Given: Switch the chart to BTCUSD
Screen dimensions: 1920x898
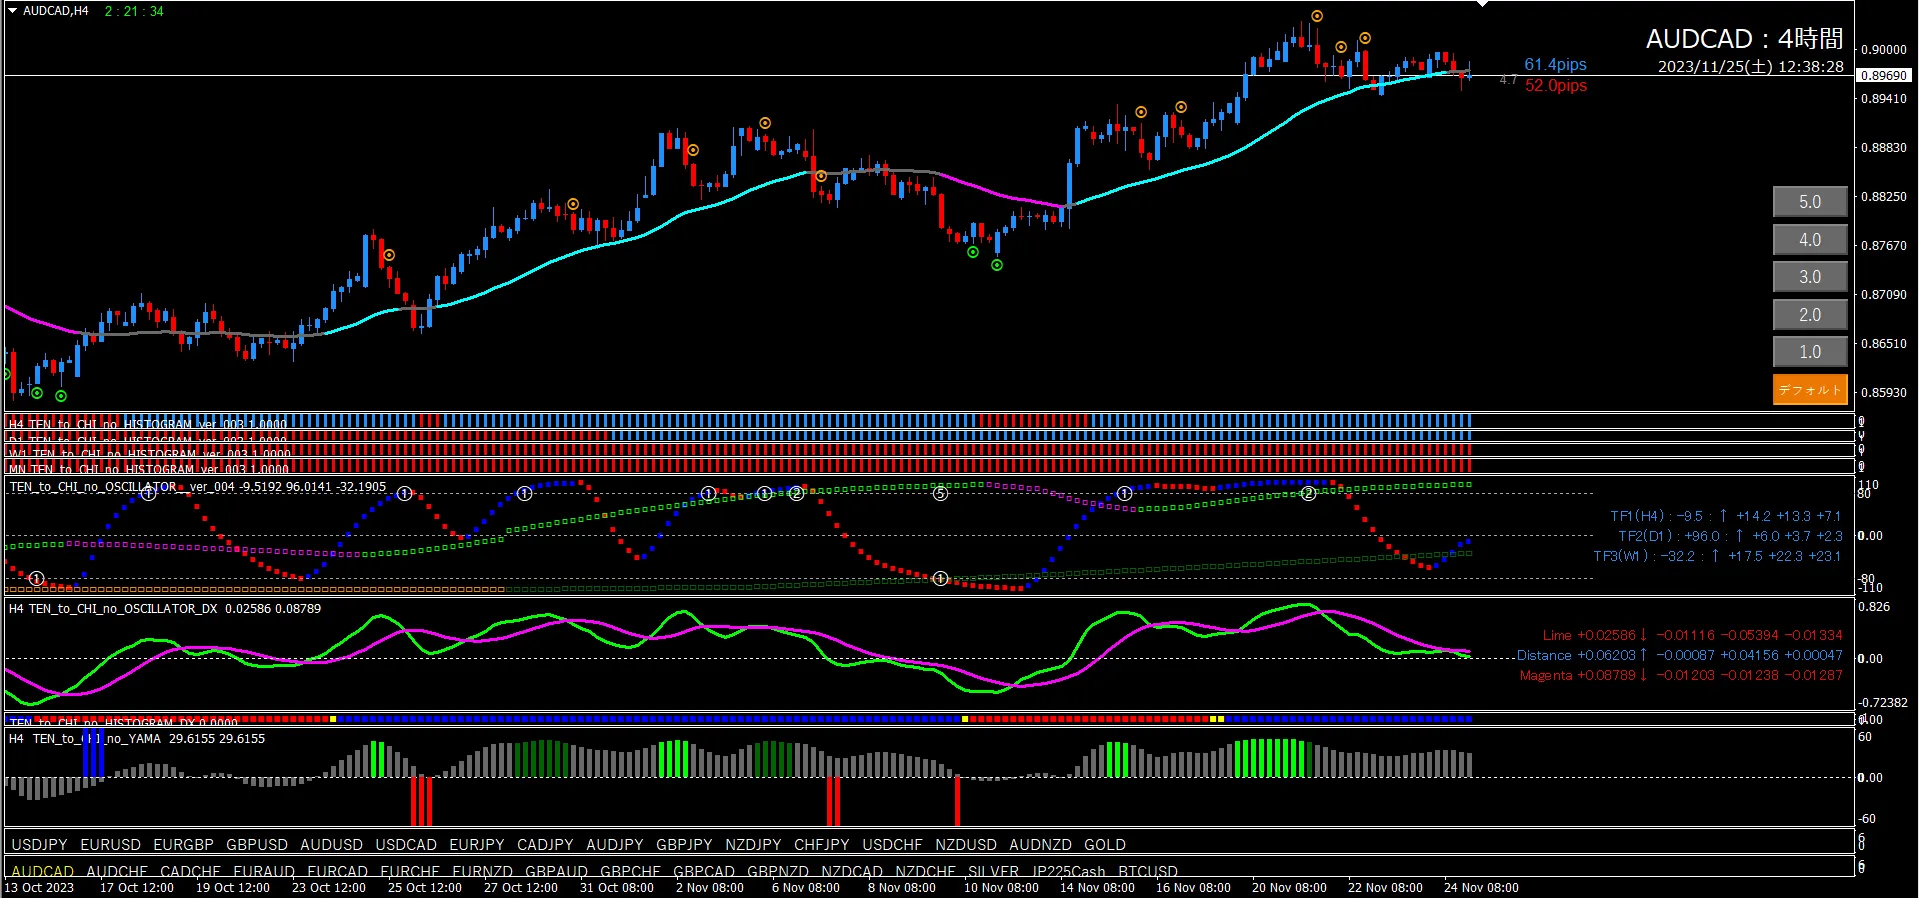Looking at the screenshot, I should (x=1148, y=872).
